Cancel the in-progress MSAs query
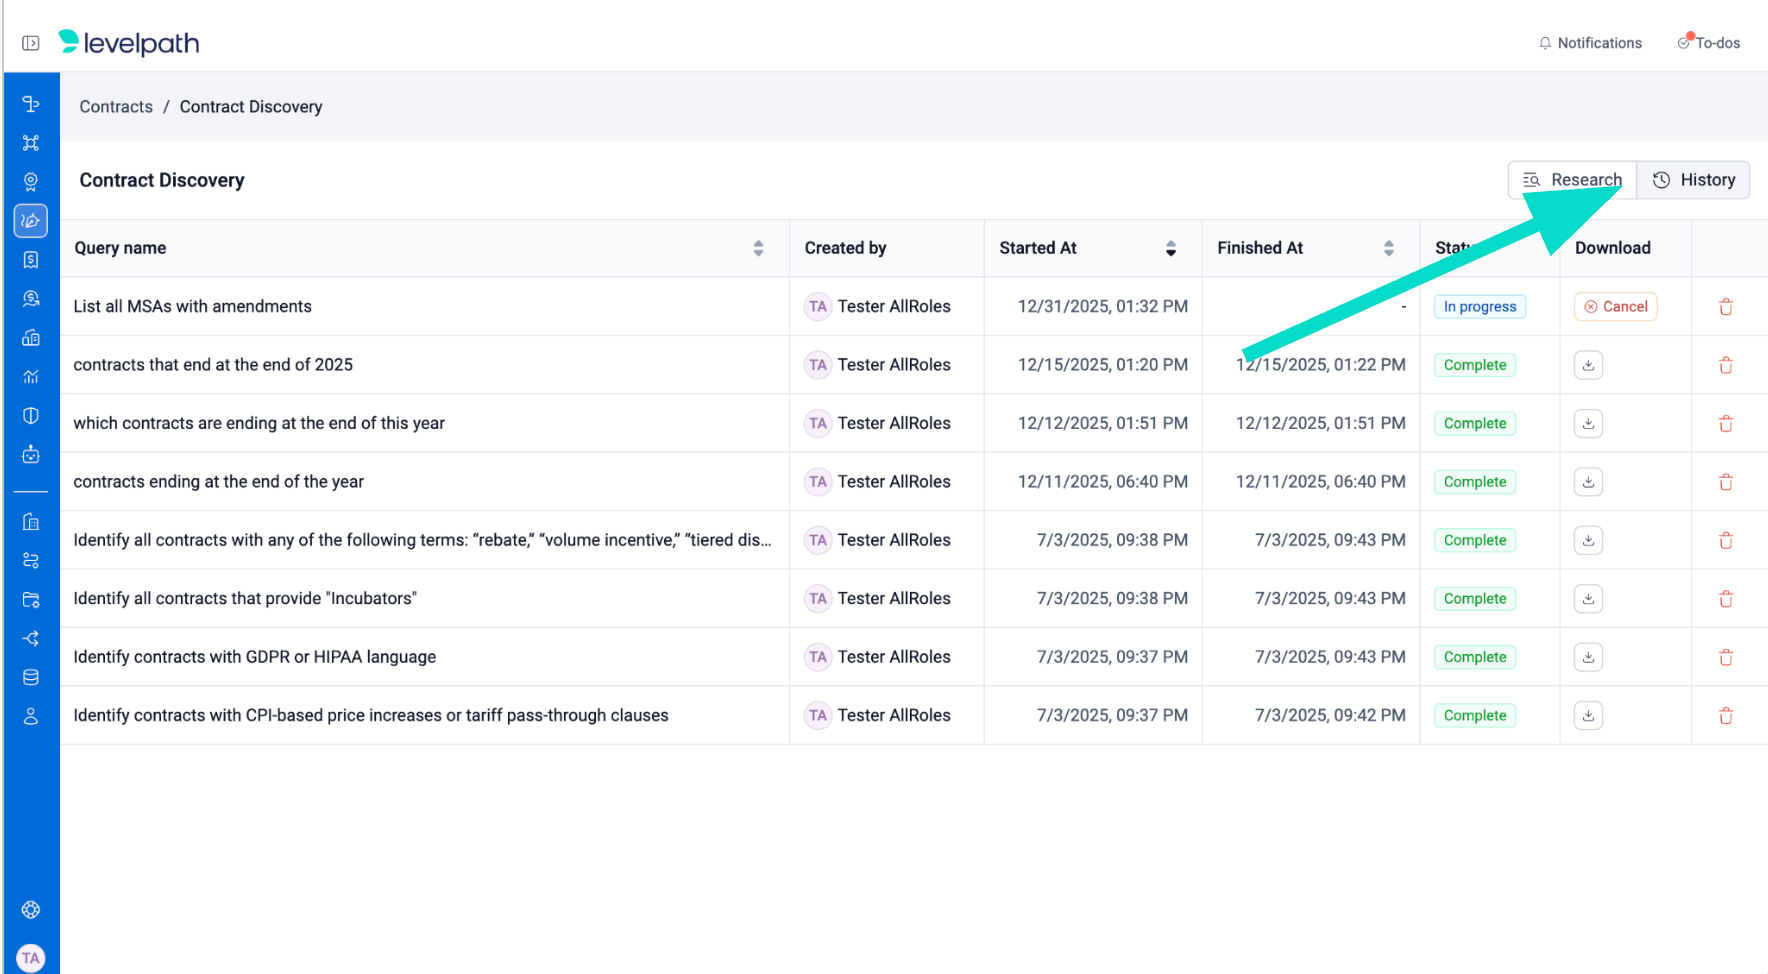Screen dimensions: 1768x974 (1615, 307)
